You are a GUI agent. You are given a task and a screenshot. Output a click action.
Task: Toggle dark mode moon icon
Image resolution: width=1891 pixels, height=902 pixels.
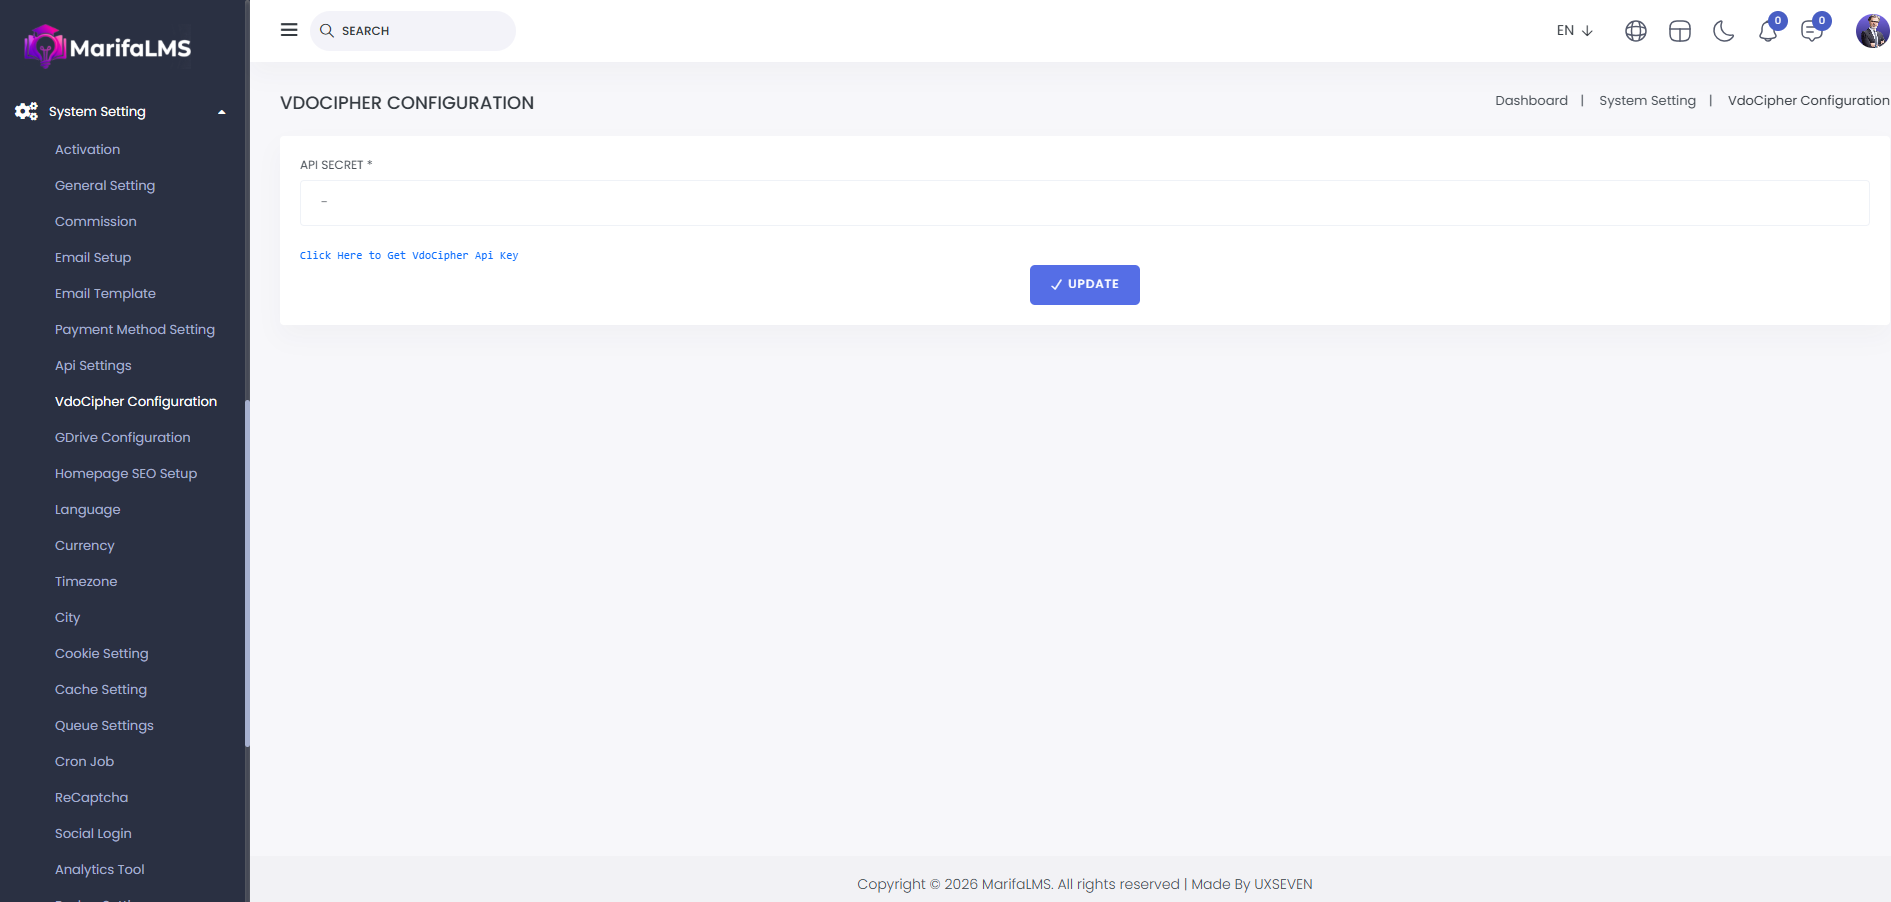tap(1723, 31)
